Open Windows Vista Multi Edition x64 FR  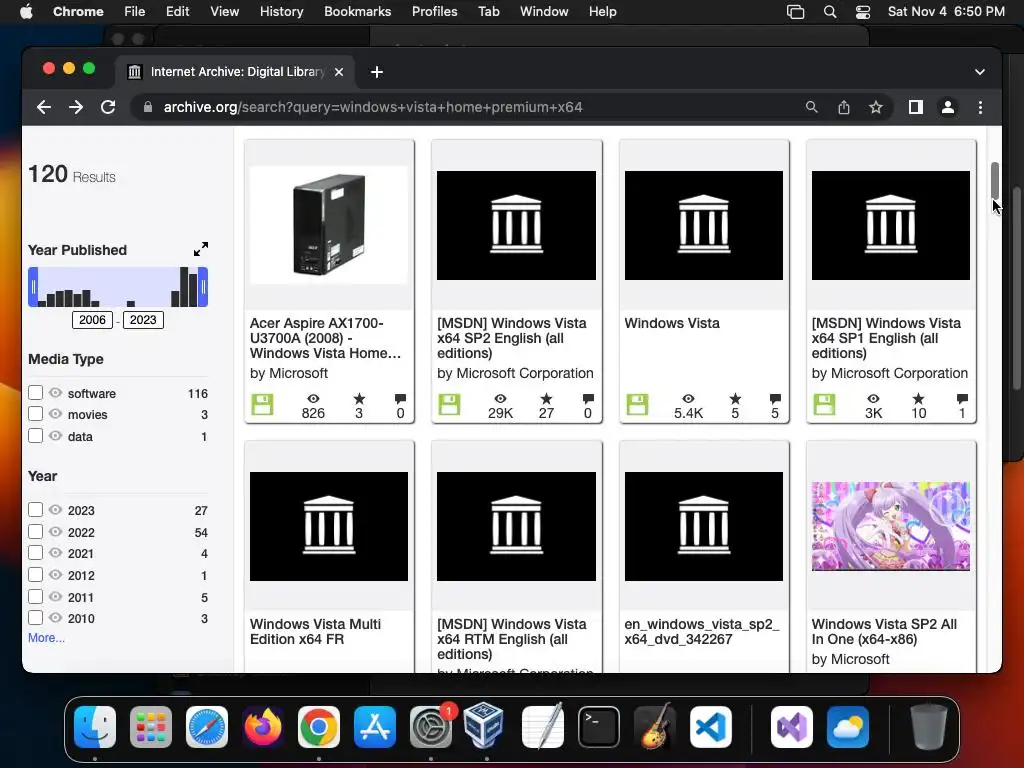[x=315, y=632]
